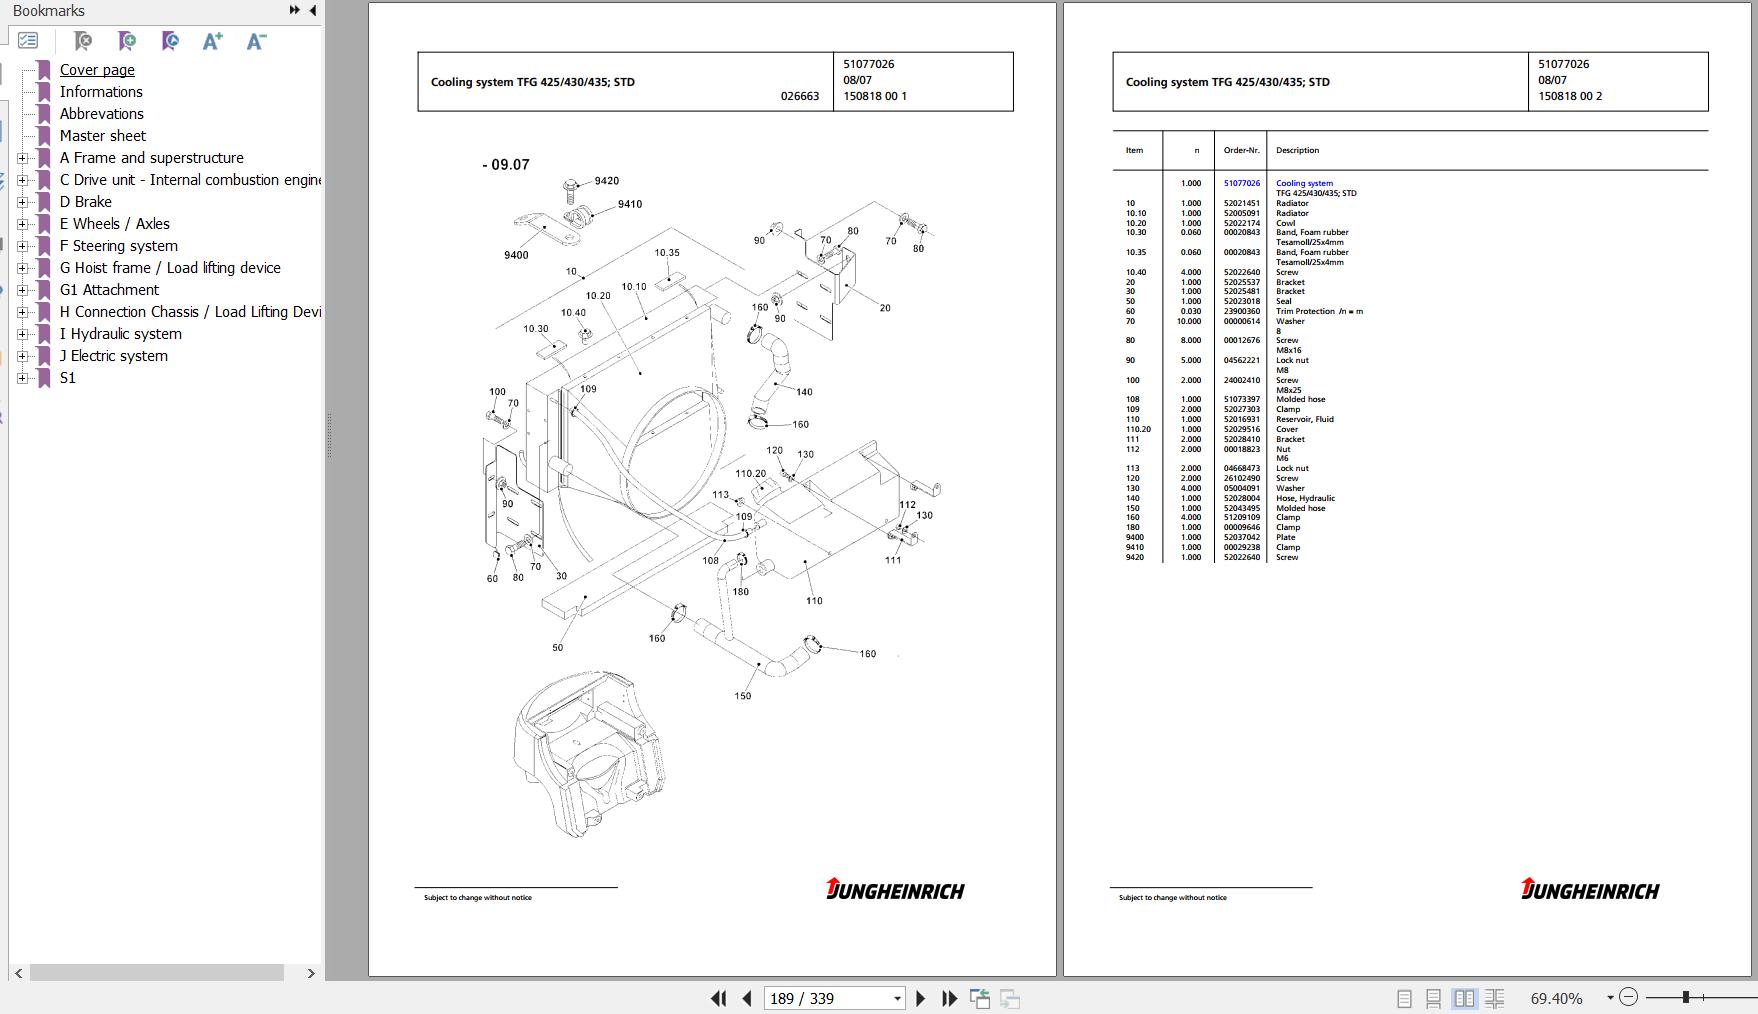Toggle two-page continuous view mode

coord(1496,998)
